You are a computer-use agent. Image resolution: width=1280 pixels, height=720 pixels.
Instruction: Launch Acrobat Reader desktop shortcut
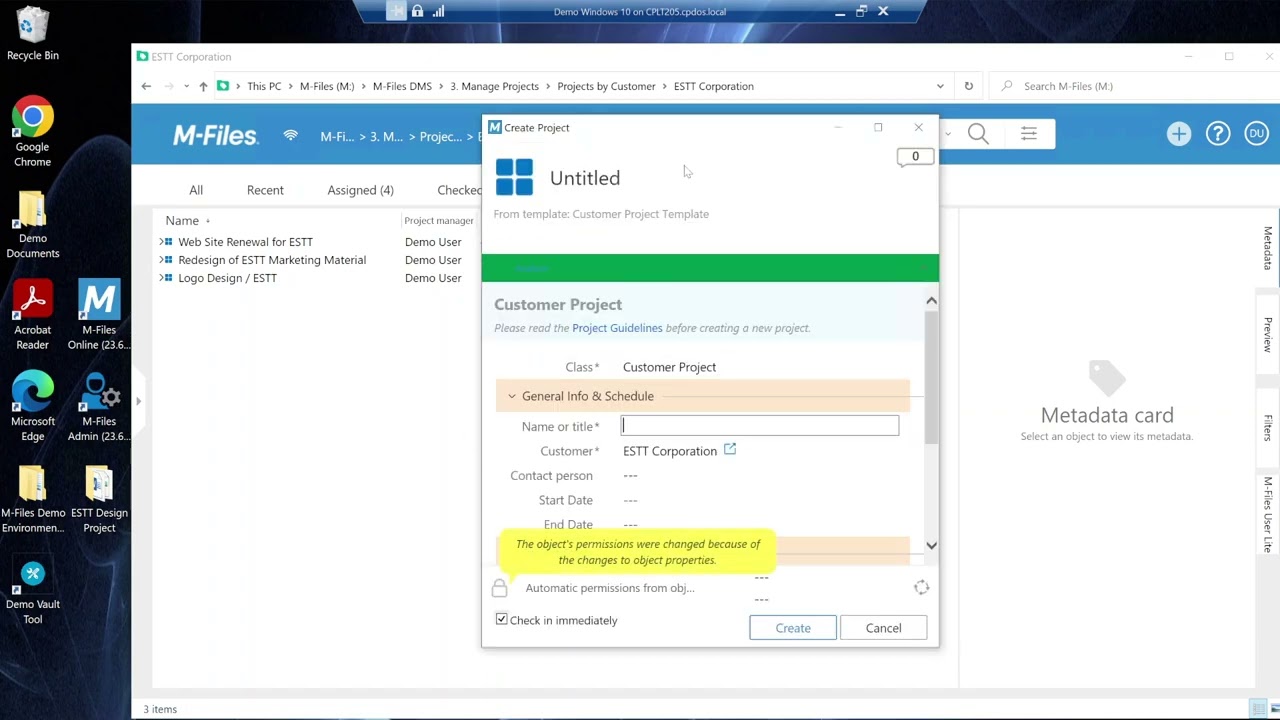point(32,315)
